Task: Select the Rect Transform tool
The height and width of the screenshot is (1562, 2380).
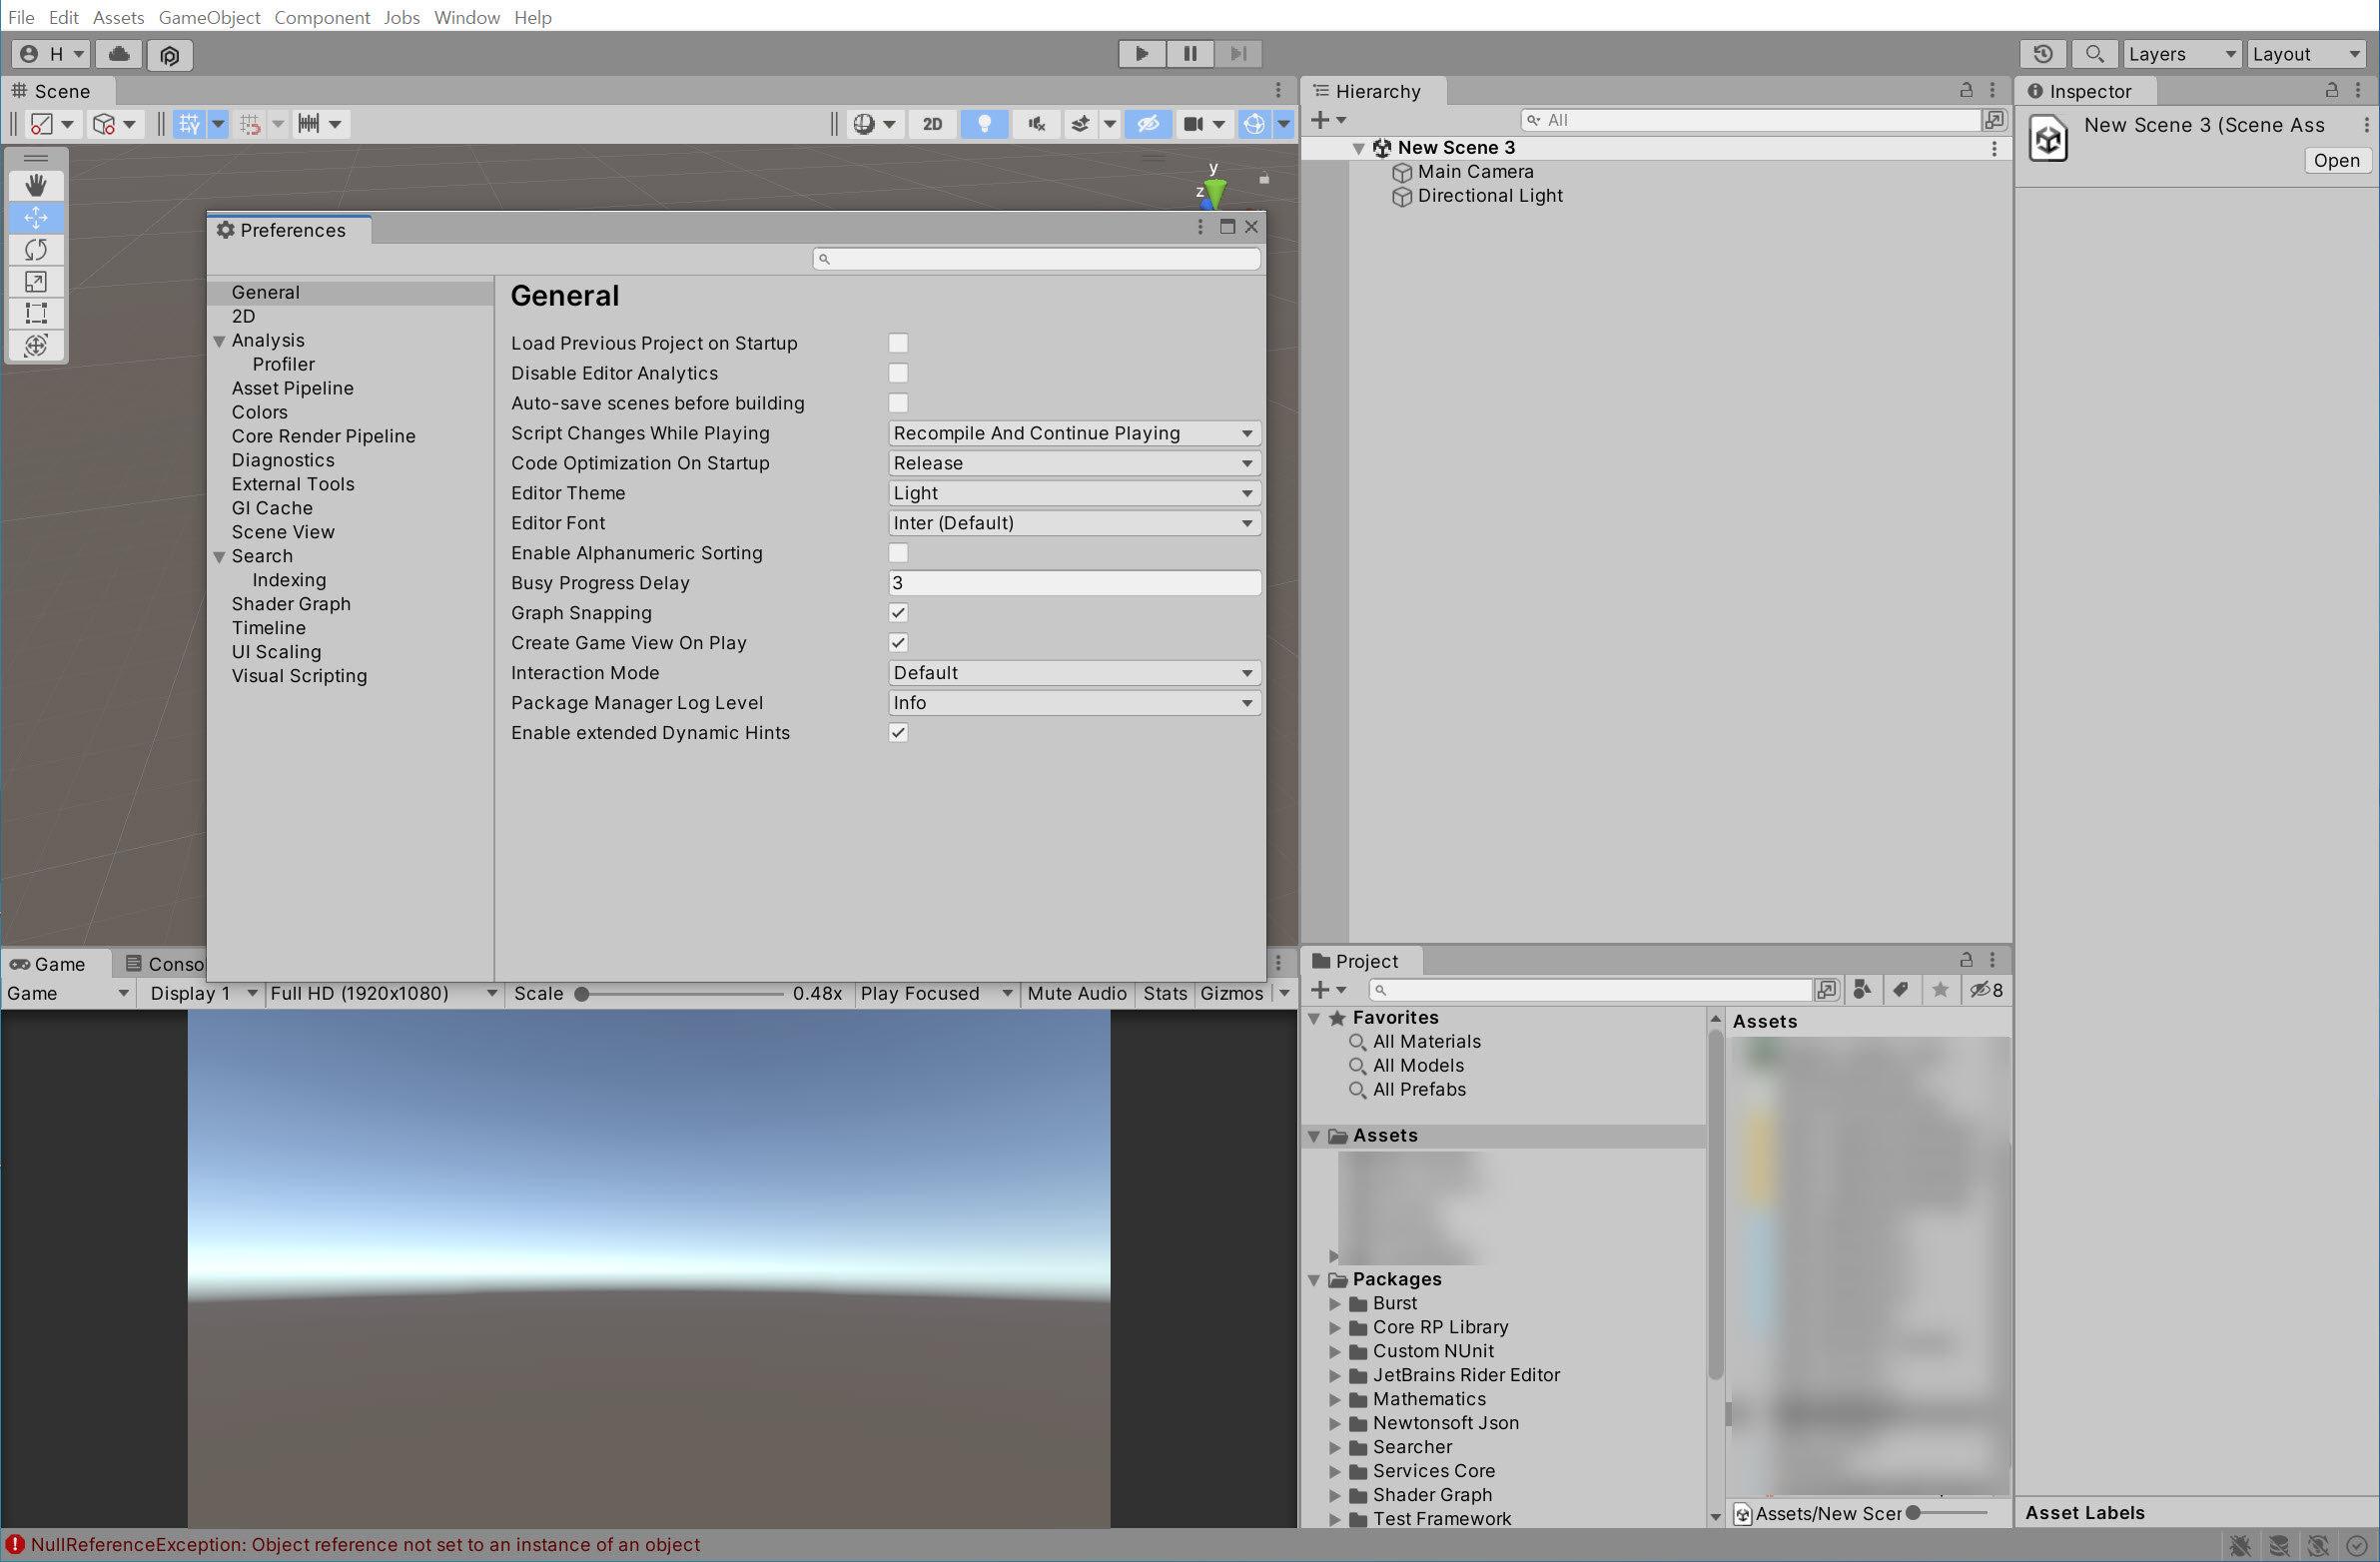Action: pos(36,313)
